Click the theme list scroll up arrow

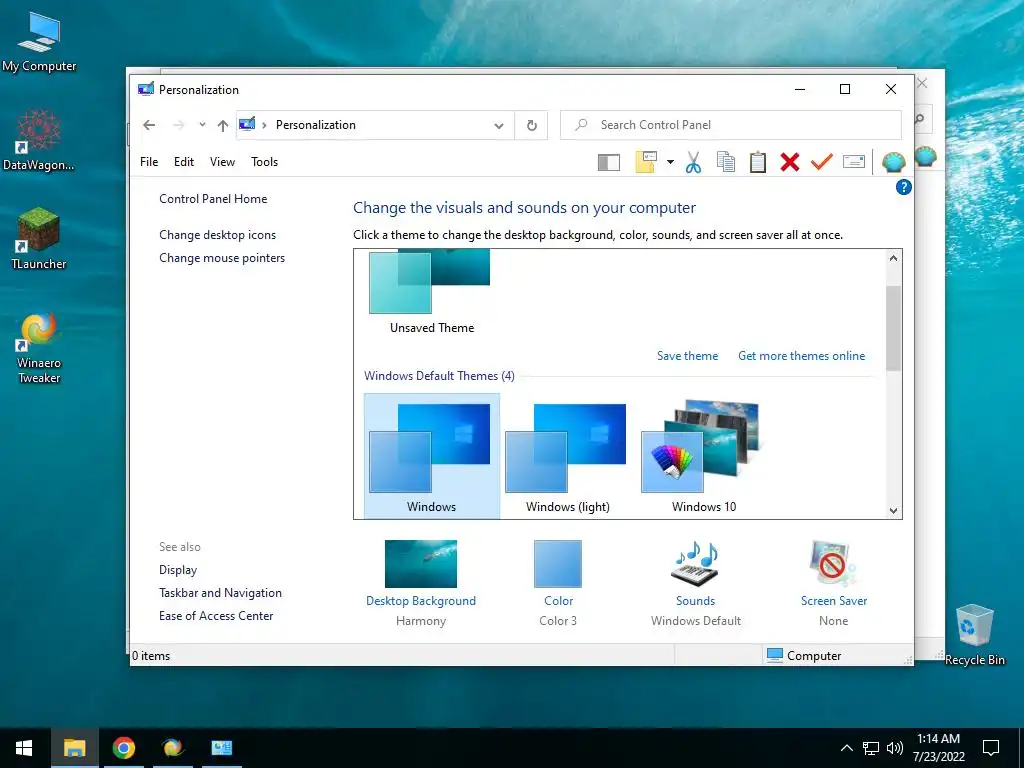(x=893, y=258)
